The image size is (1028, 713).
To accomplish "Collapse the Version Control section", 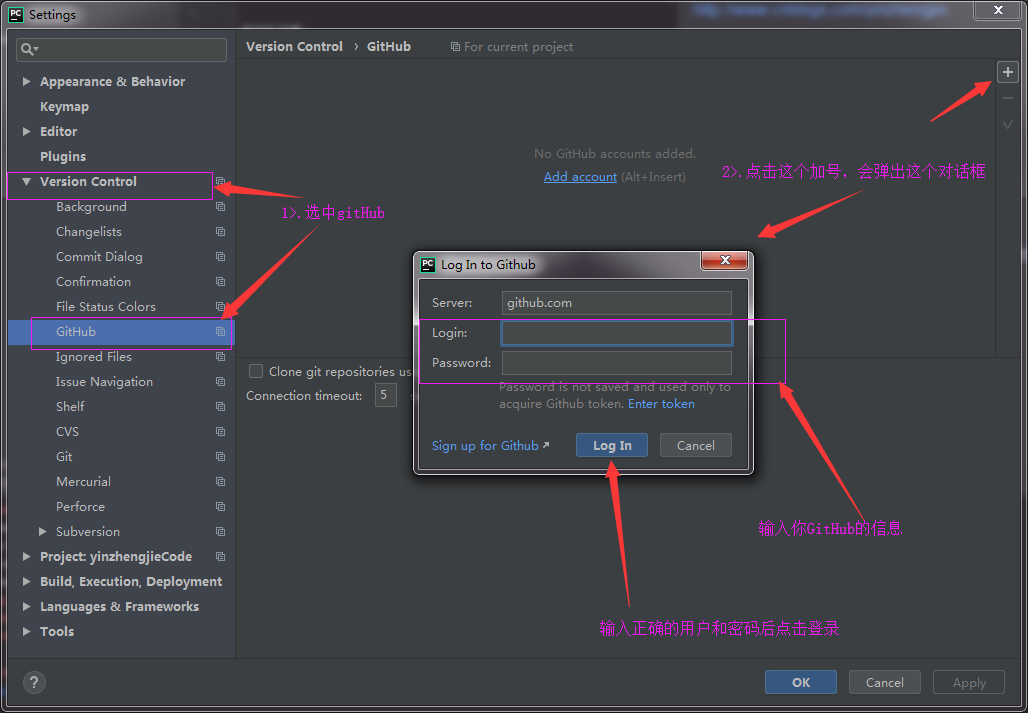I will point(27,182).
